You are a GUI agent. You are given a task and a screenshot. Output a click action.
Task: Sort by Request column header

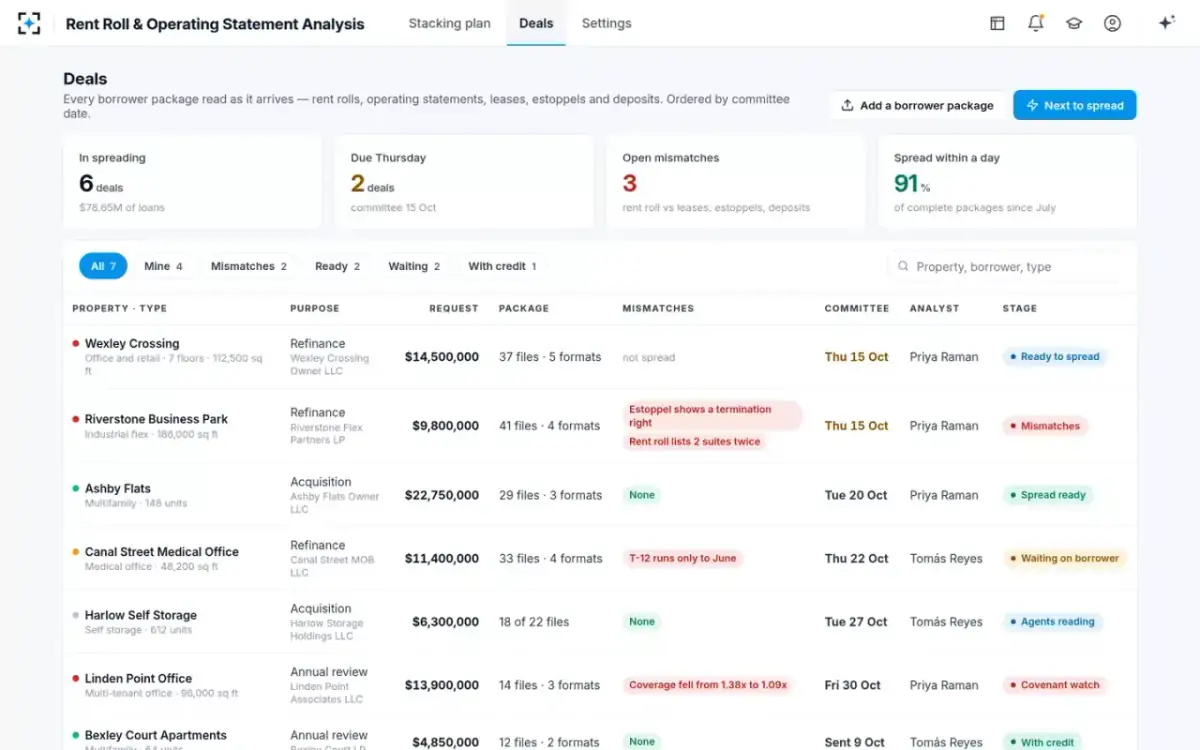tap(454, 308)
